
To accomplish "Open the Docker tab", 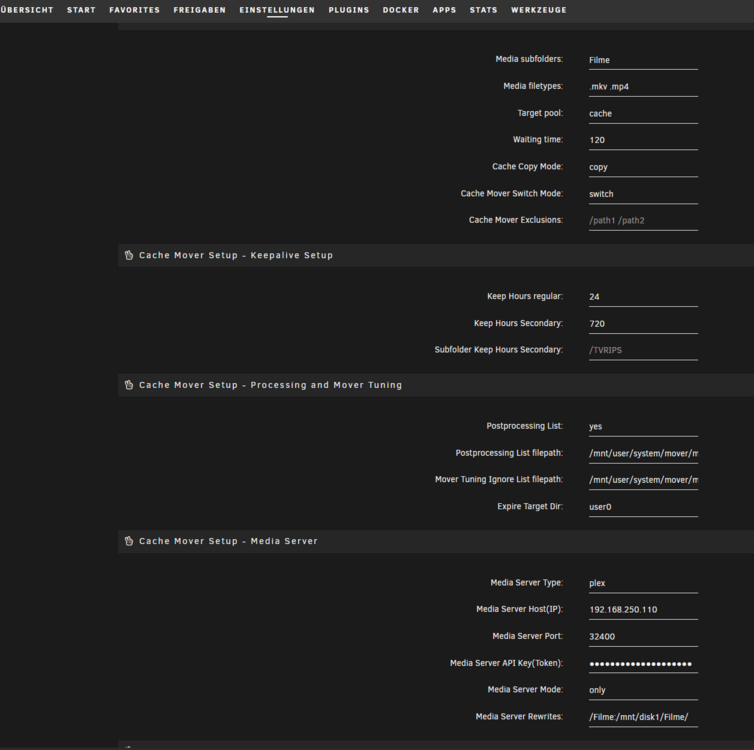I will (401, 10).
